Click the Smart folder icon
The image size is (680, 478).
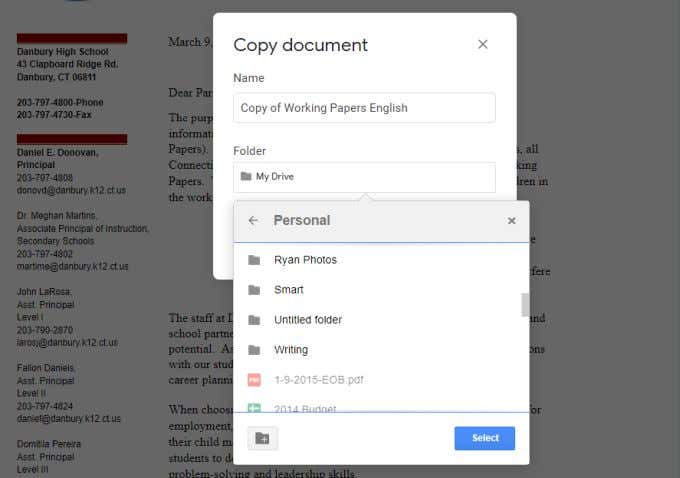[254, 290]
